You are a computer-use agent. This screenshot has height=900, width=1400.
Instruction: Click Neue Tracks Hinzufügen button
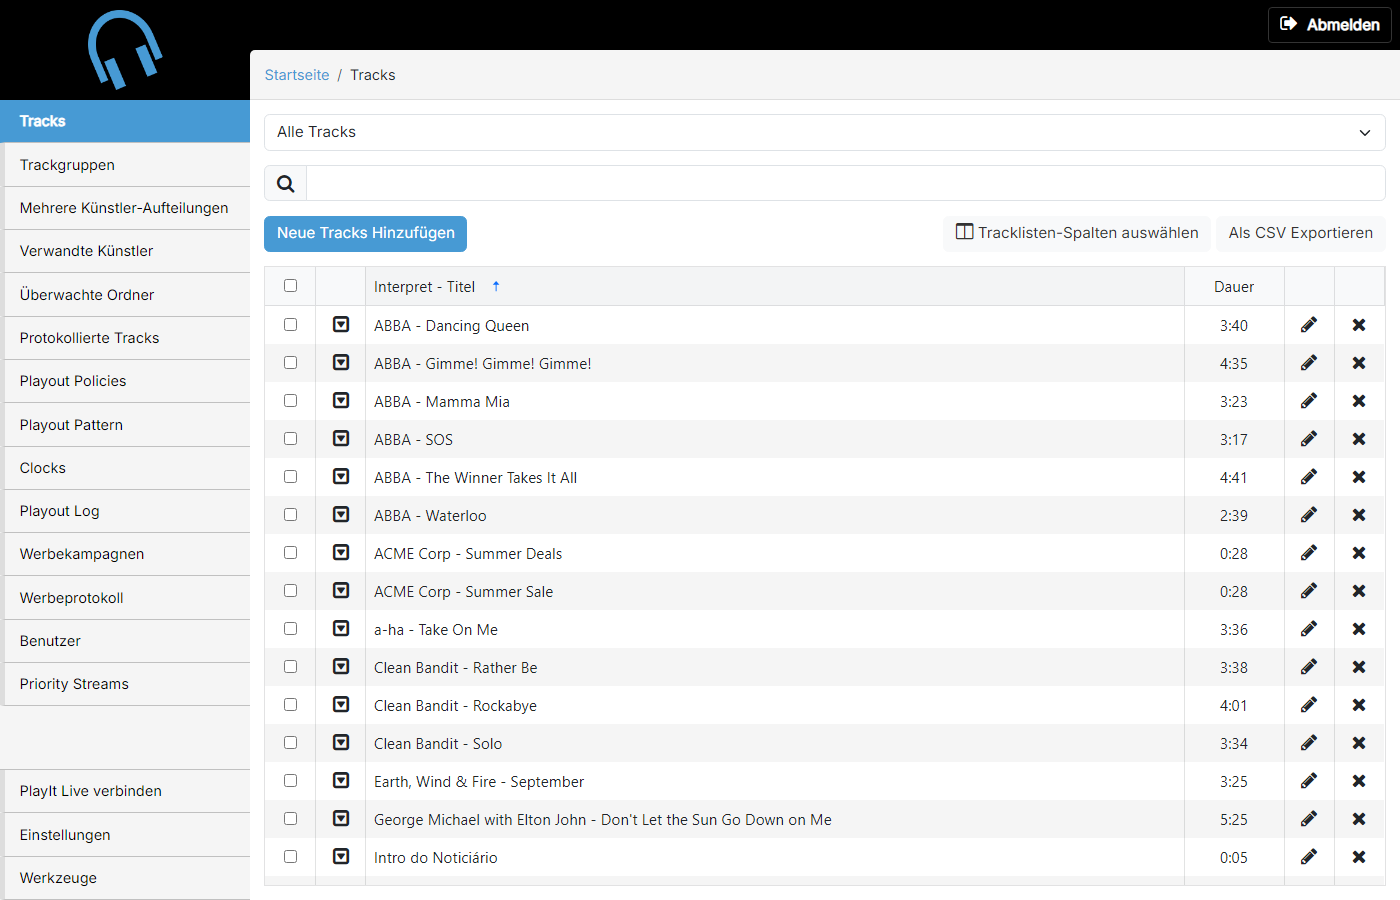point(365,233)
